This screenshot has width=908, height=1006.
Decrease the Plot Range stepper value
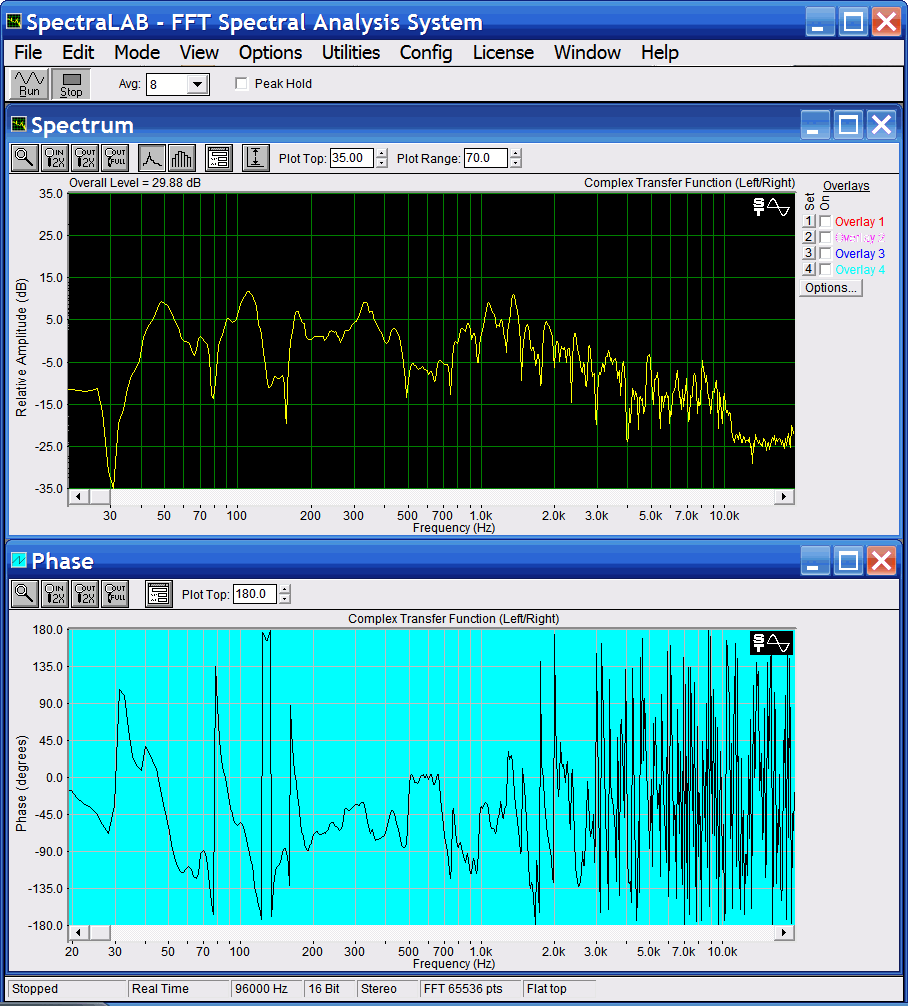(x=515, y=163)
